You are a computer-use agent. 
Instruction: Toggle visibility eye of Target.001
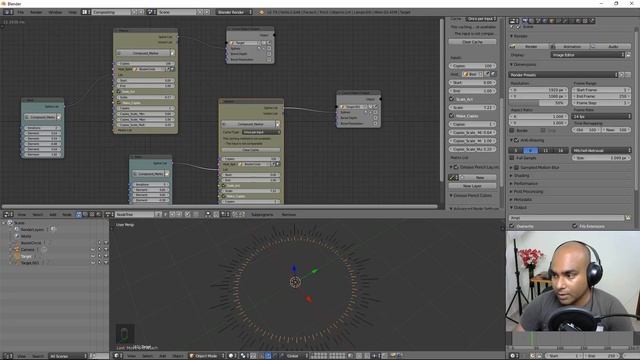point(93,263)
